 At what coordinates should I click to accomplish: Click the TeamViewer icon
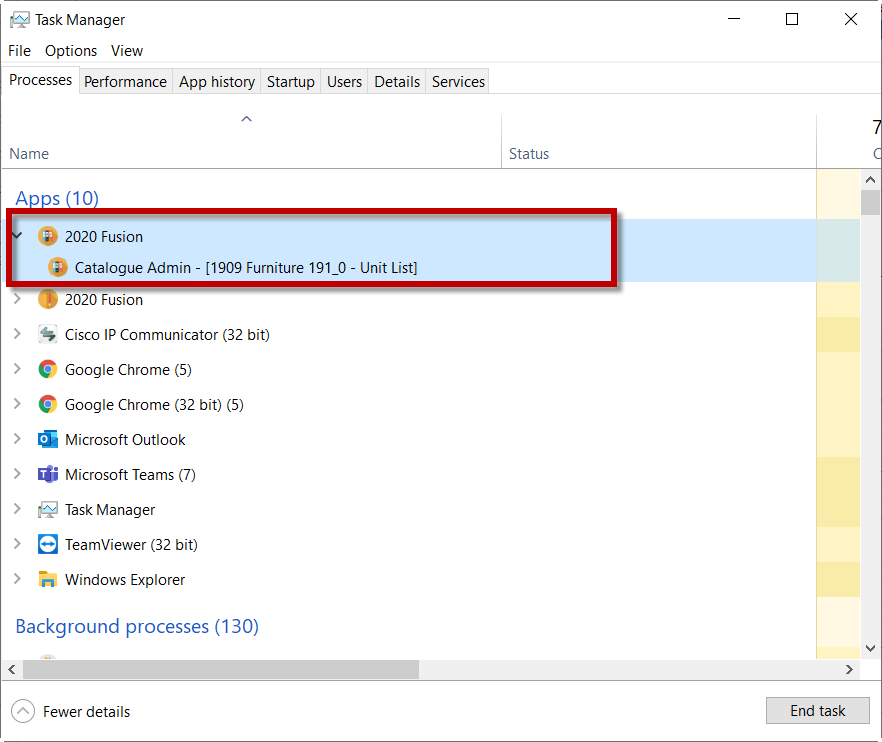[48, 544]
